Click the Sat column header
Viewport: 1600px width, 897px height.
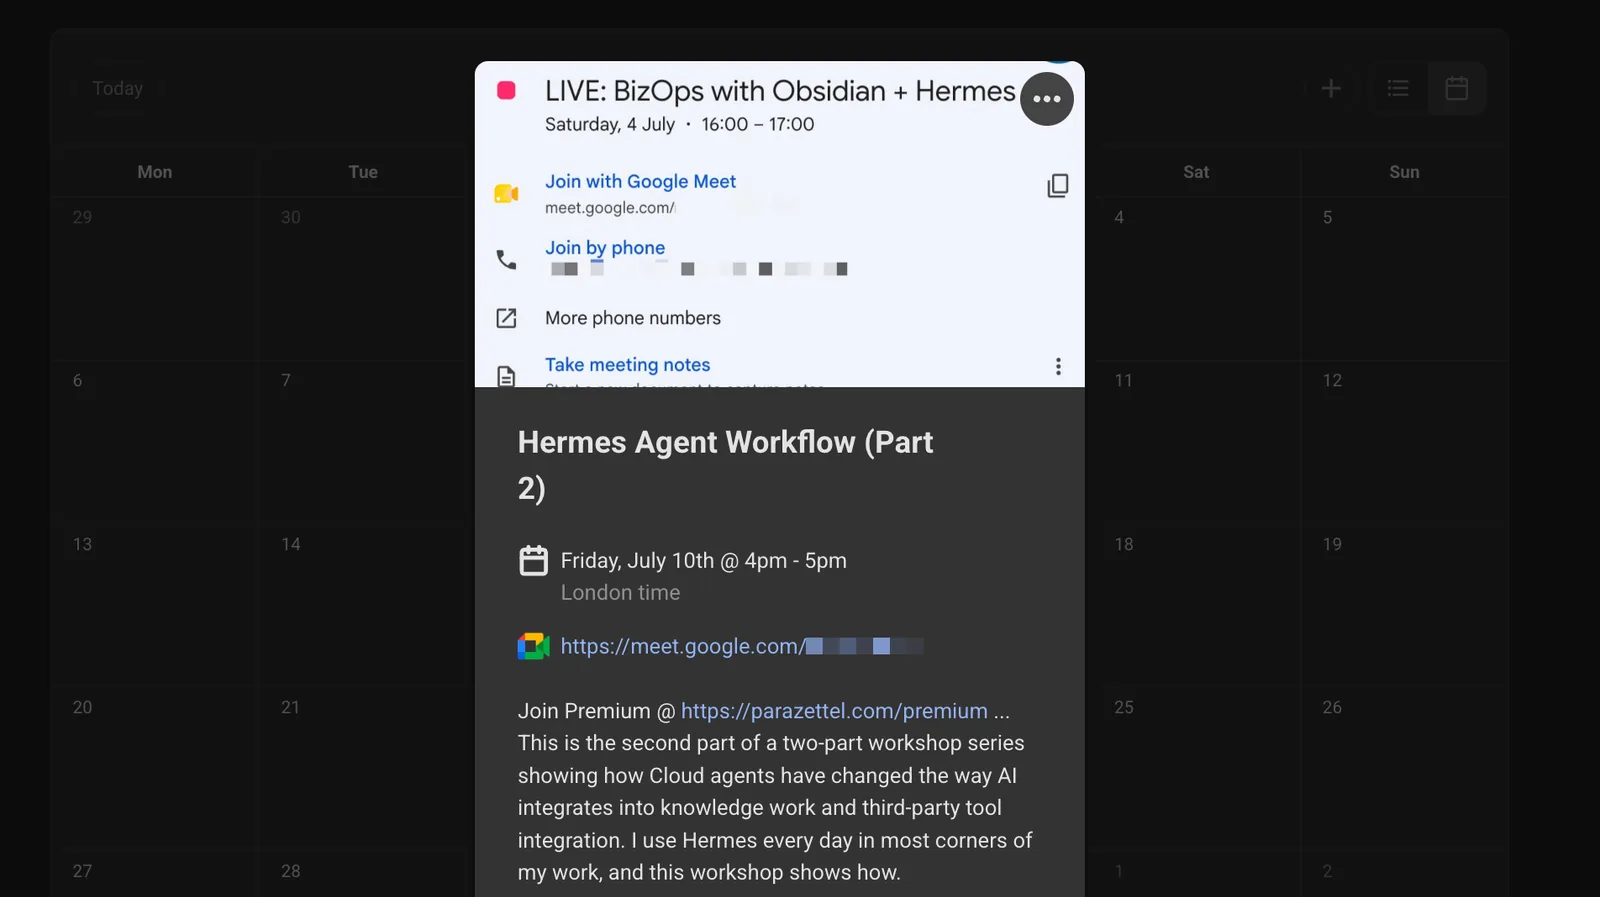click(1196, 172)
